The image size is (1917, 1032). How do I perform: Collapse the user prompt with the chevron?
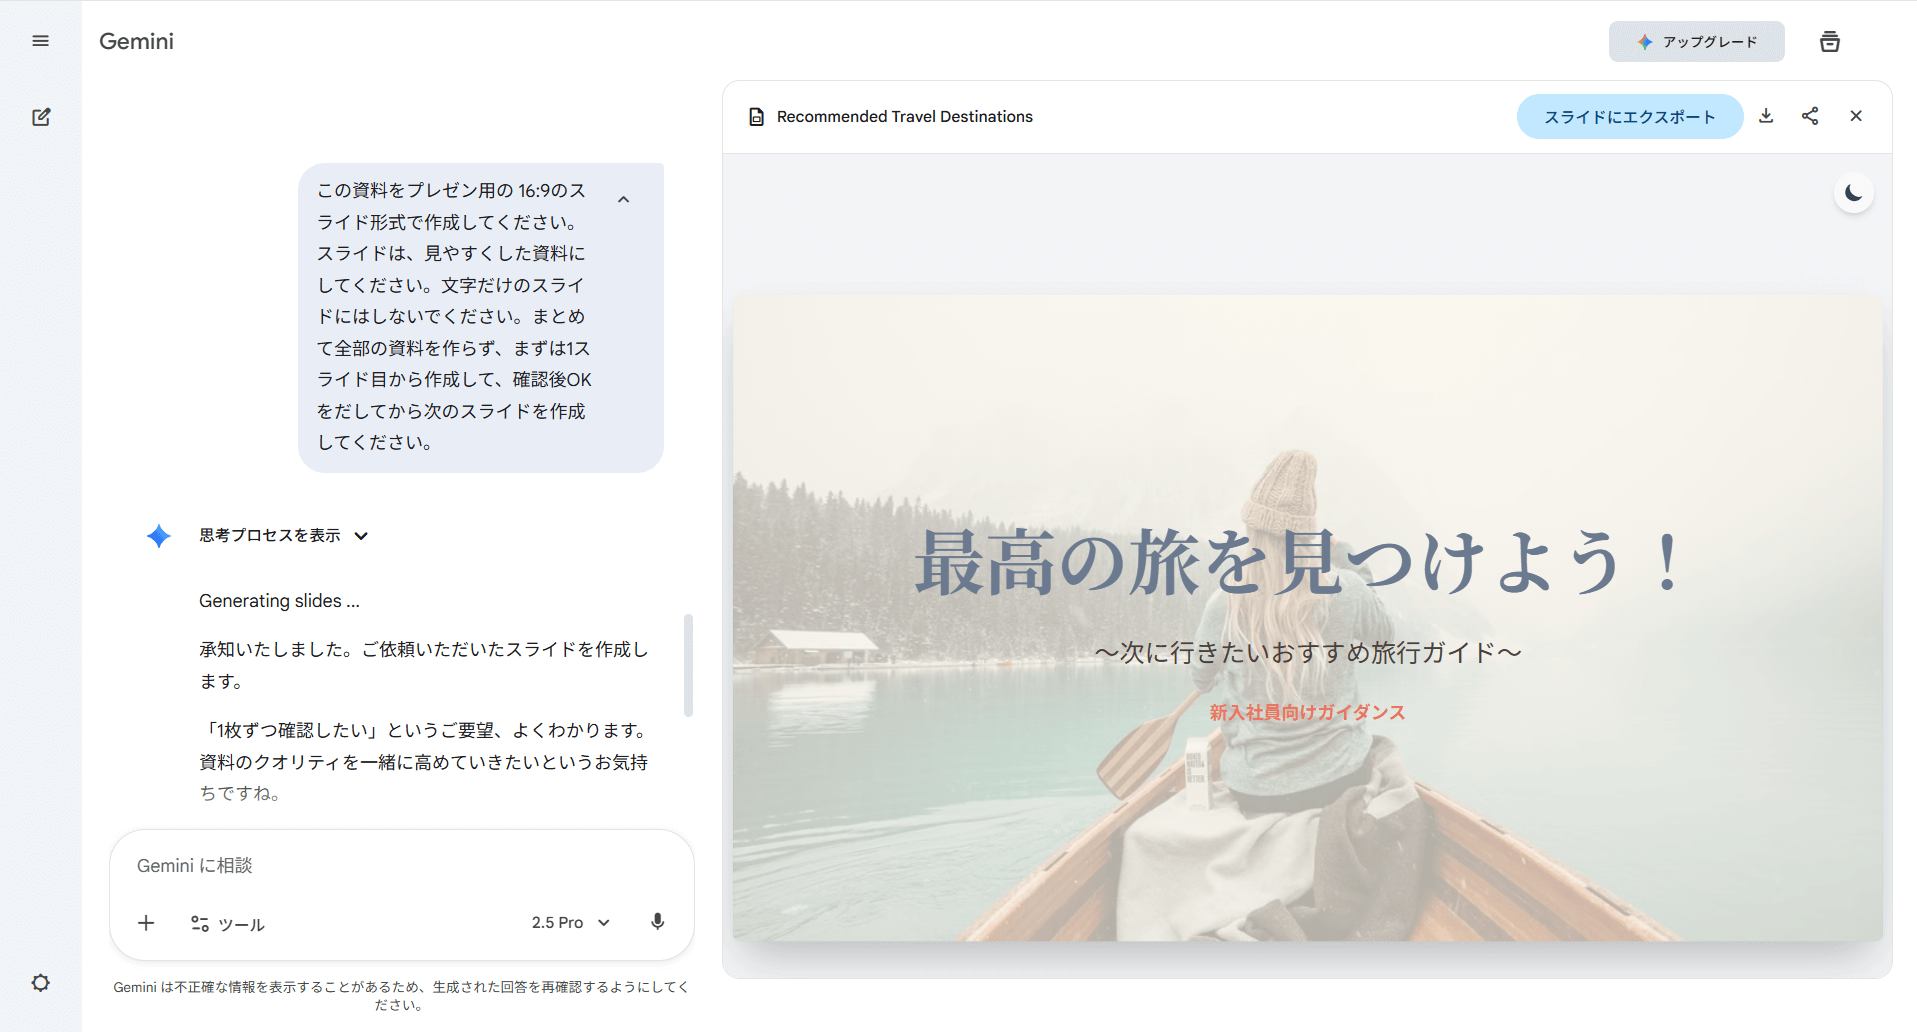[x=623, y=200]
